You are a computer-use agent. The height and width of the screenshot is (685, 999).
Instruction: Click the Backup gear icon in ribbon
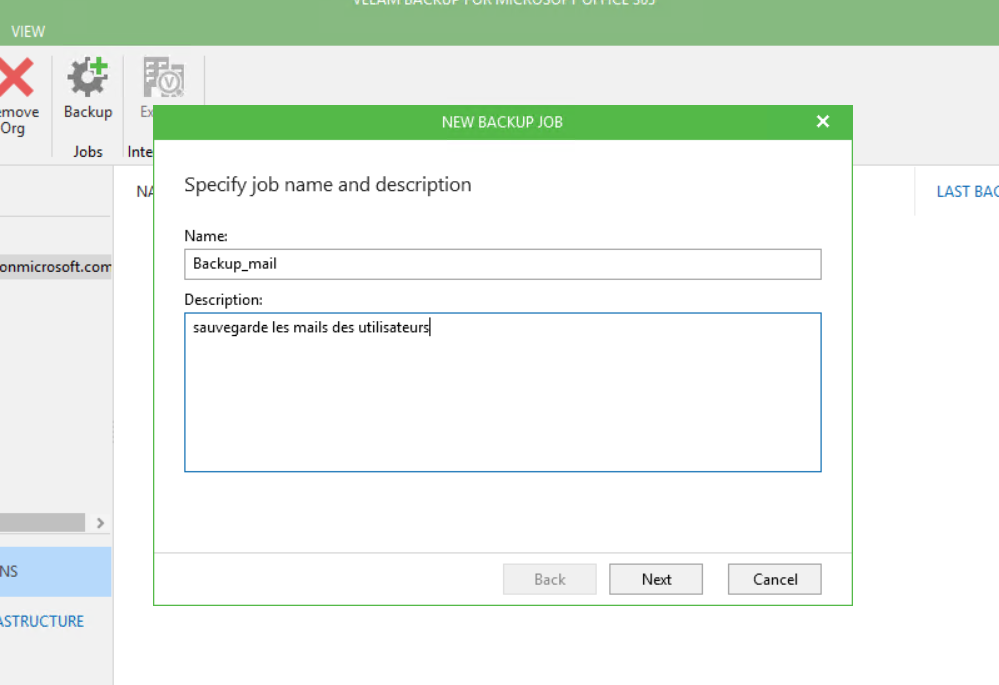(88, 77)
